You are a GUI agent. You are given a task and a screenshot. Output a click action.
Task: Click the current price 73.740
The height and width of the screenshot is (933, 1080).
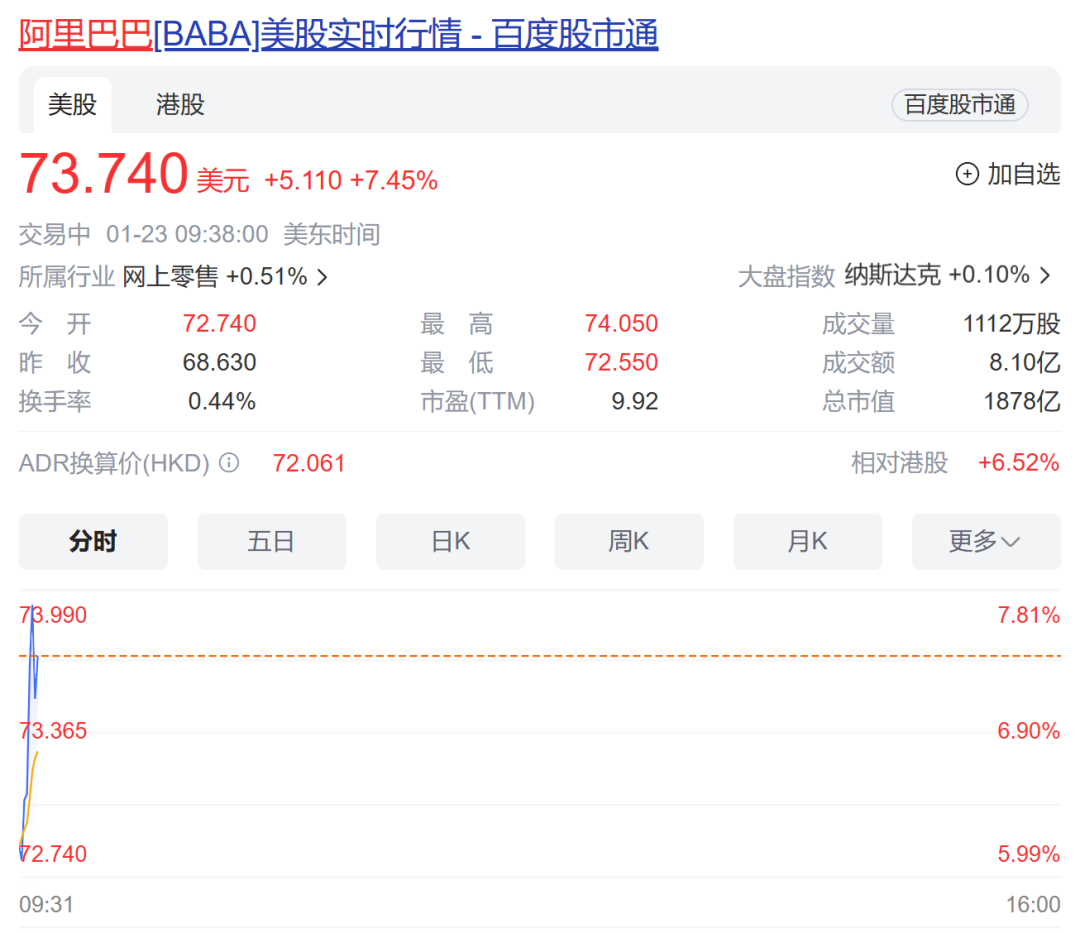pyautogui.click(x=103, y=173)
